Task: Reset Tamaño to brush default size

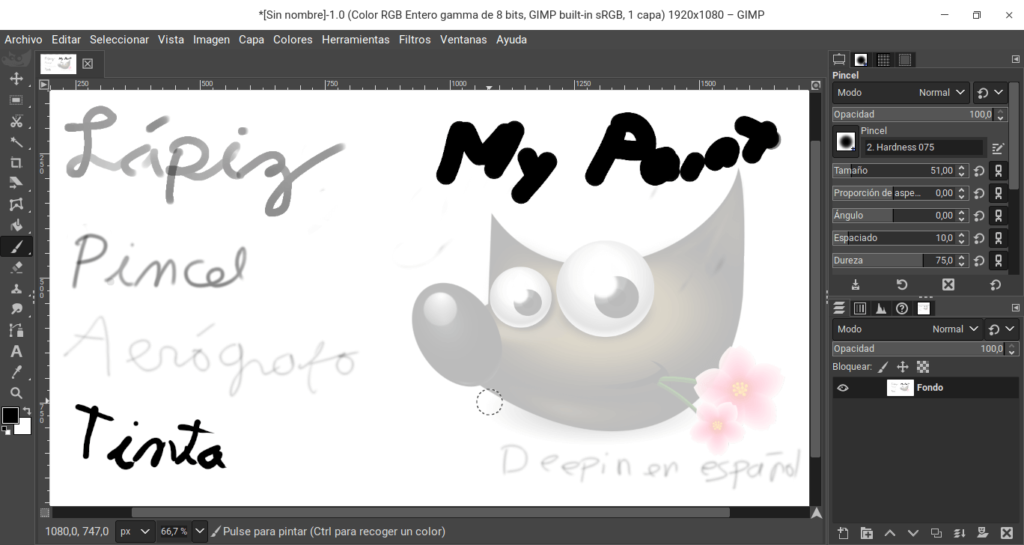Action: (979, 171)
